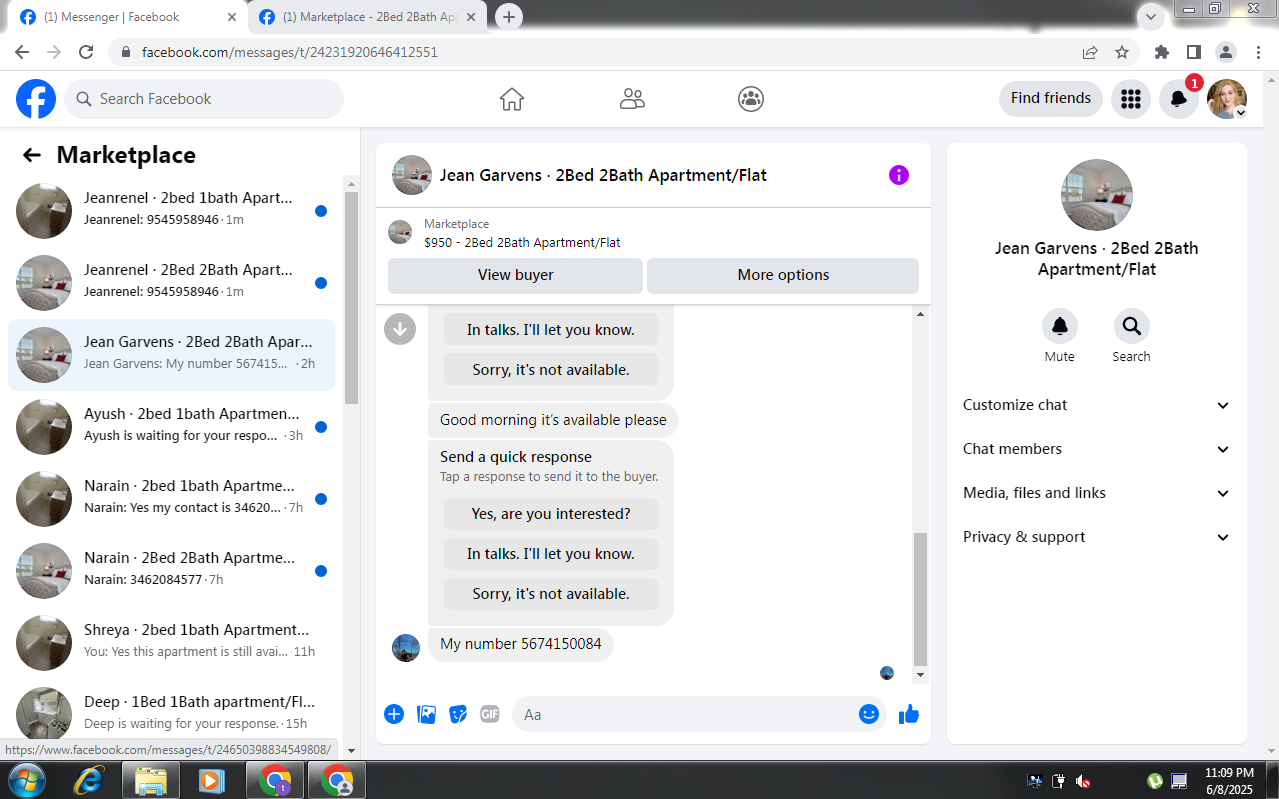Click Jean Garvens listing thumbnail in right panel
The width and height of the screenshot is (1279, 799).
coord(1097,195)
